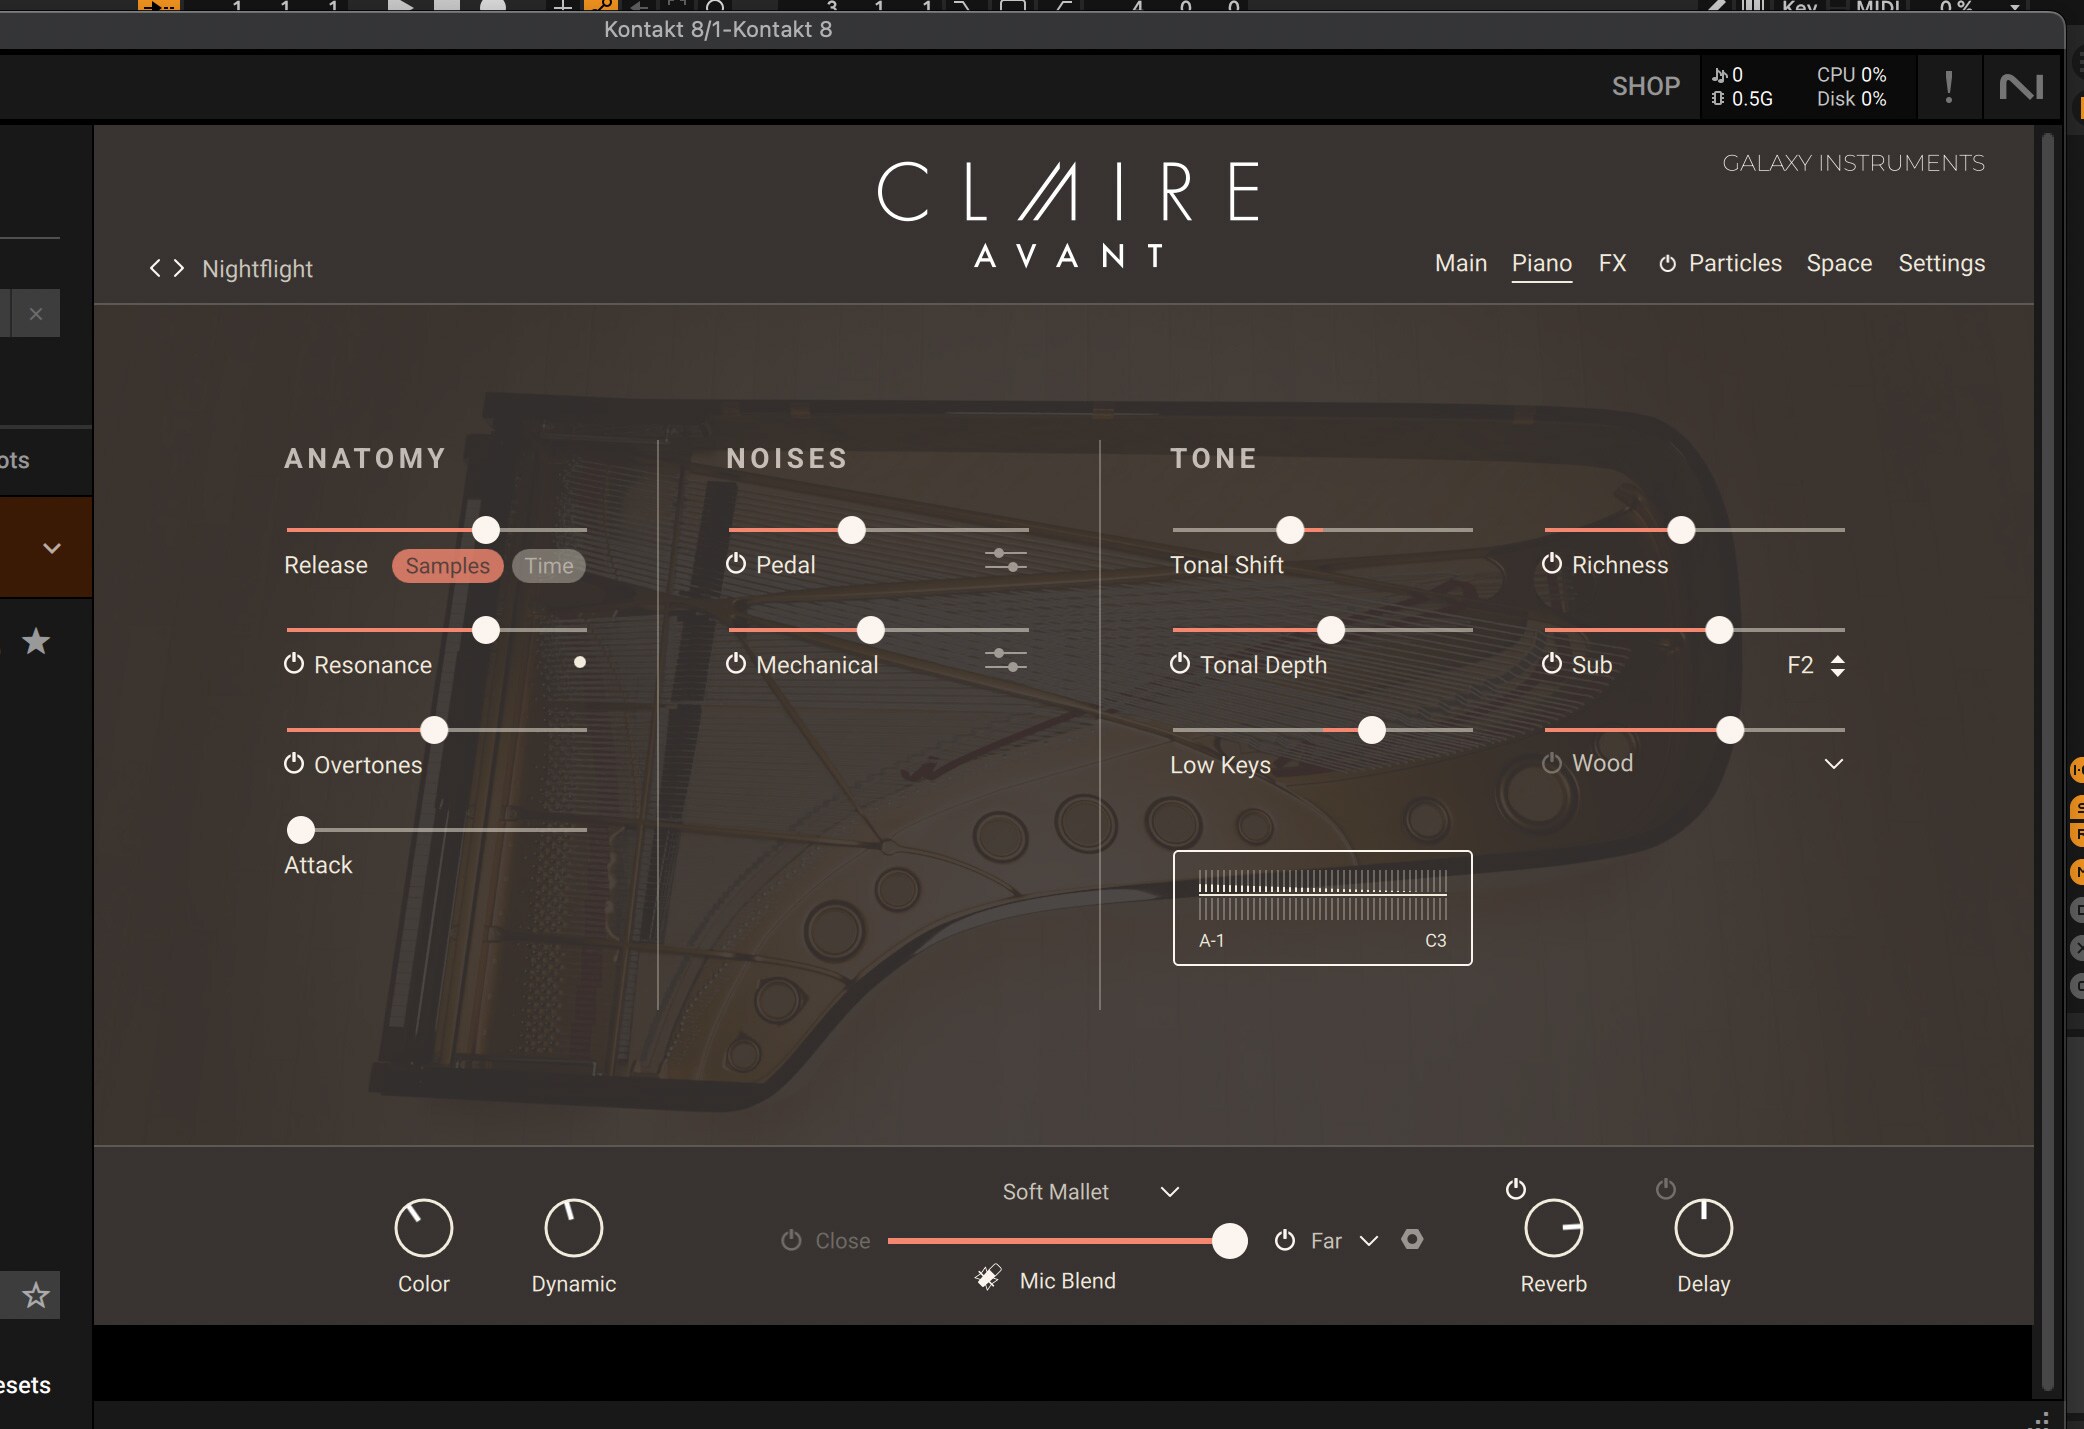
Task: Open the Far mic dropdown chevron
Action: [x=1369, y=1241]
